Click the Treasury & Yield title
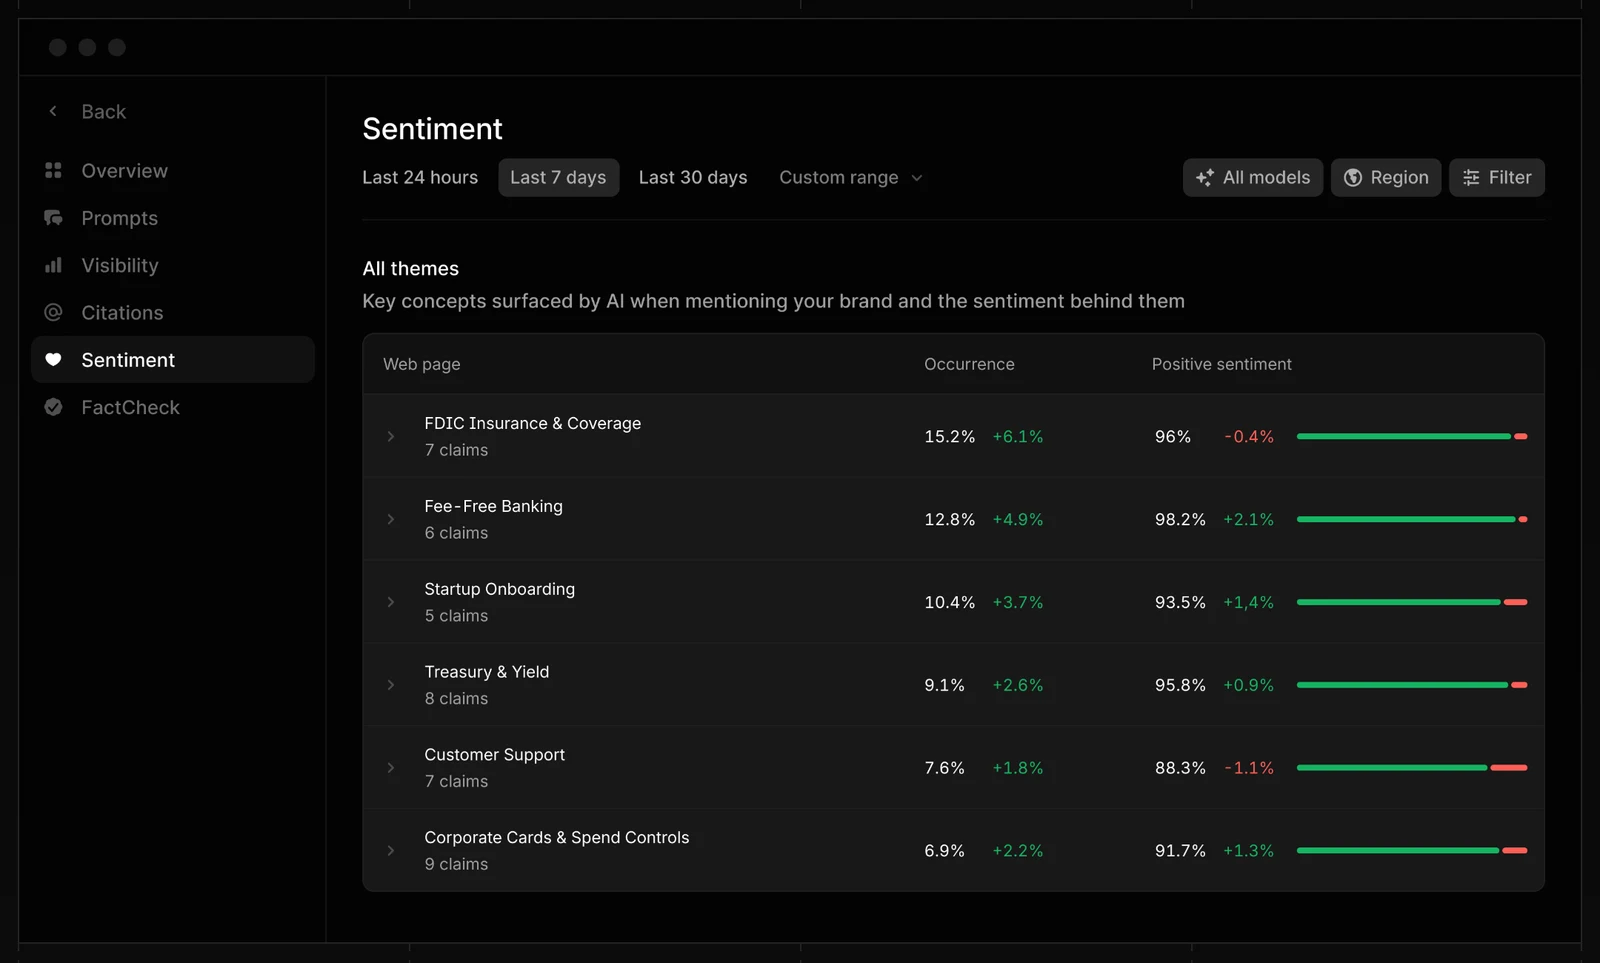 coord(487,672)
